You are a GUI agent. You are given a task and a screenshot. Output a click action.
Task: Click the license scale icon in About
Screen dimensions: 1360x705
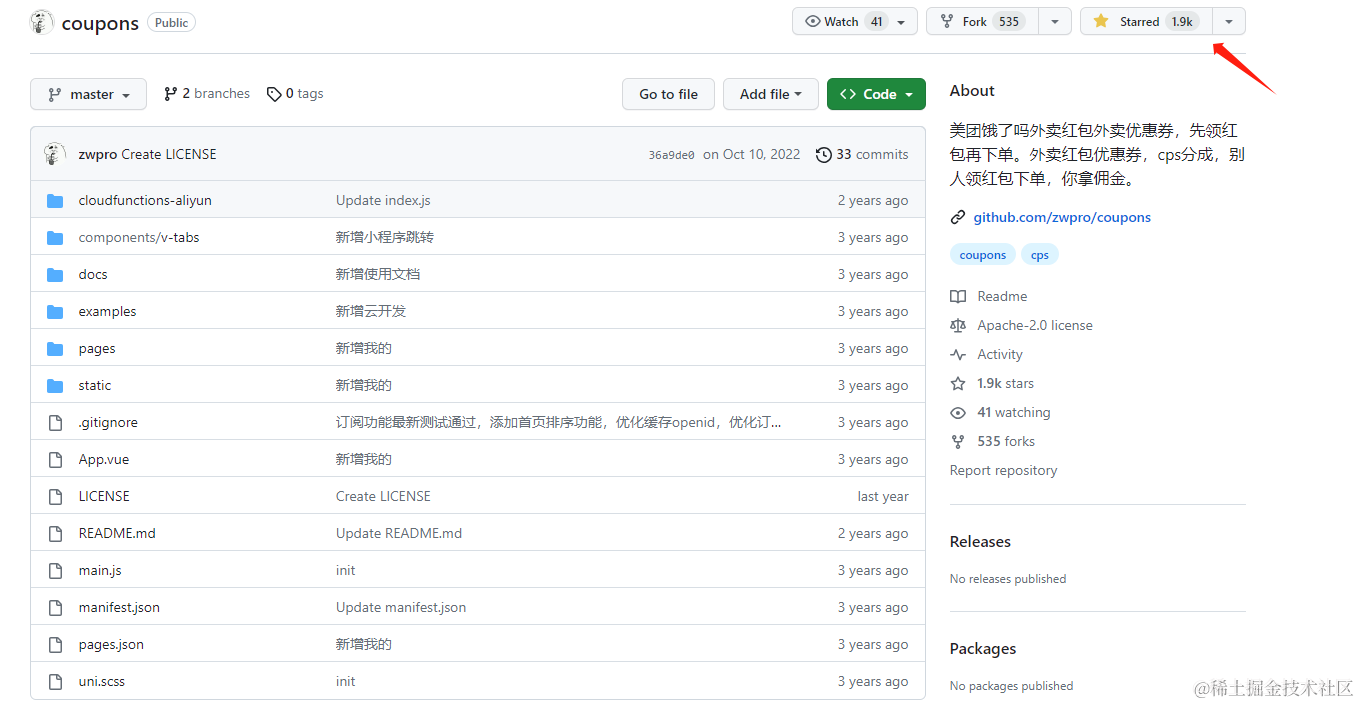958,326
